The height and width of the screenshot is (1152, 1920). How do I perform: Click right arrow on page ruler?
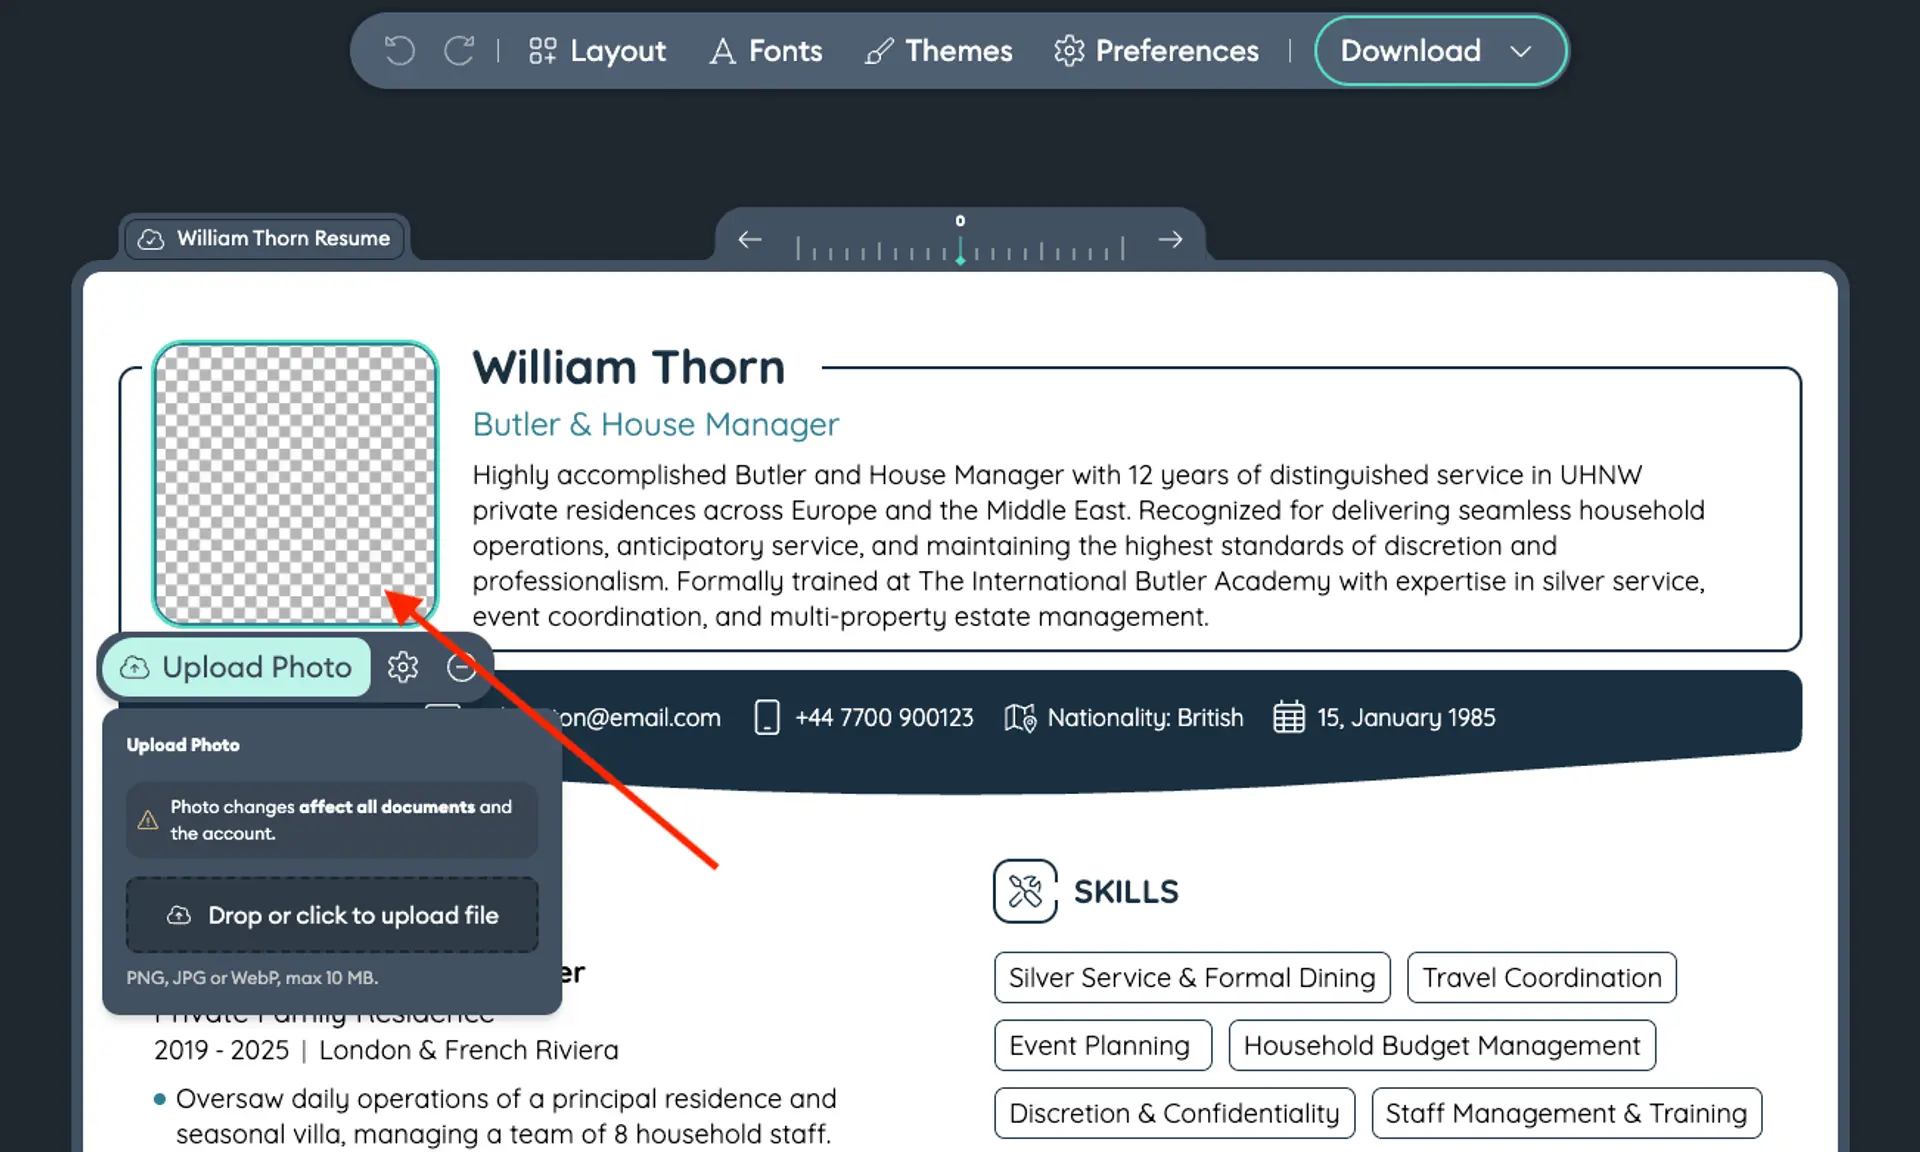(1170, 240)
